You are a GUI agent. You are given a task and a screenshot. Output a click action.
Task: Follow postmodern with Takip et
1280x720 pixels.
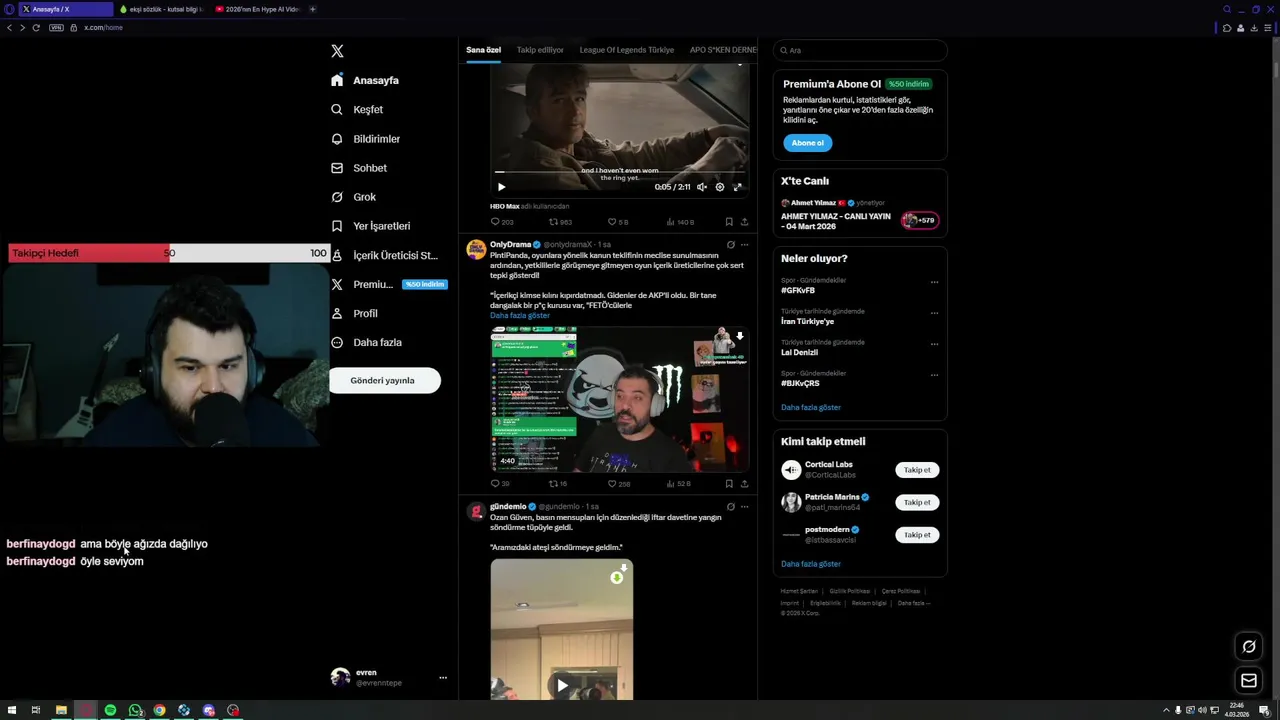917,535
